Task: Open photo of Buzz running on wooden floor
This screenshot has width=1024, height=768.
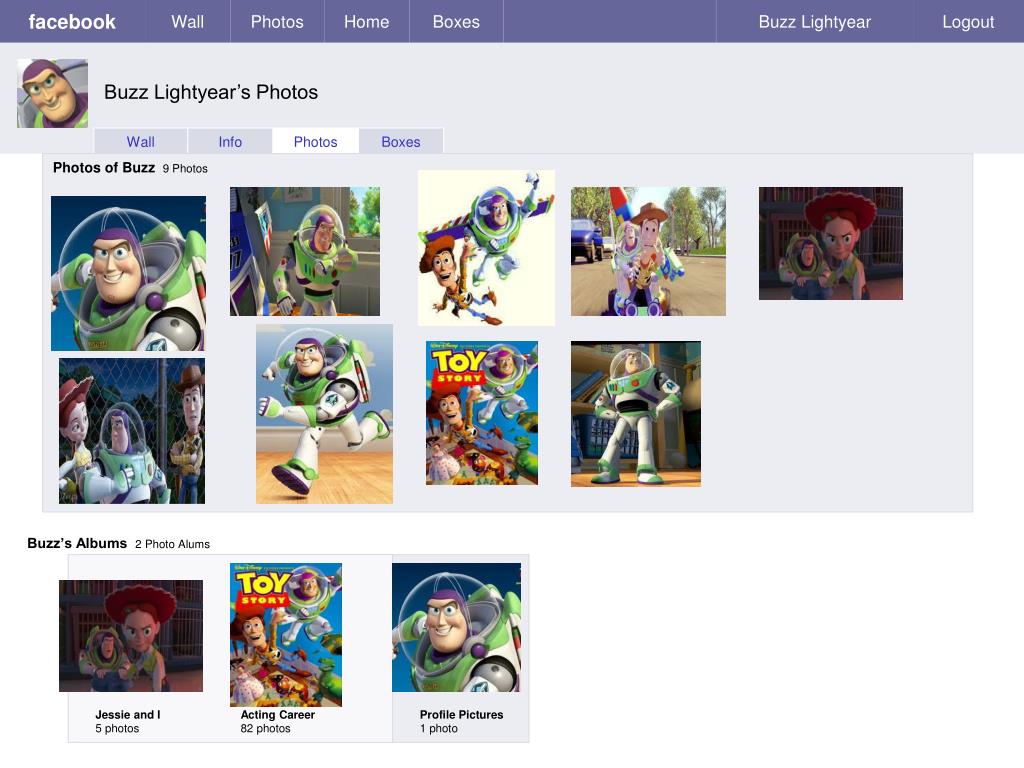Action: pos(324,414)
